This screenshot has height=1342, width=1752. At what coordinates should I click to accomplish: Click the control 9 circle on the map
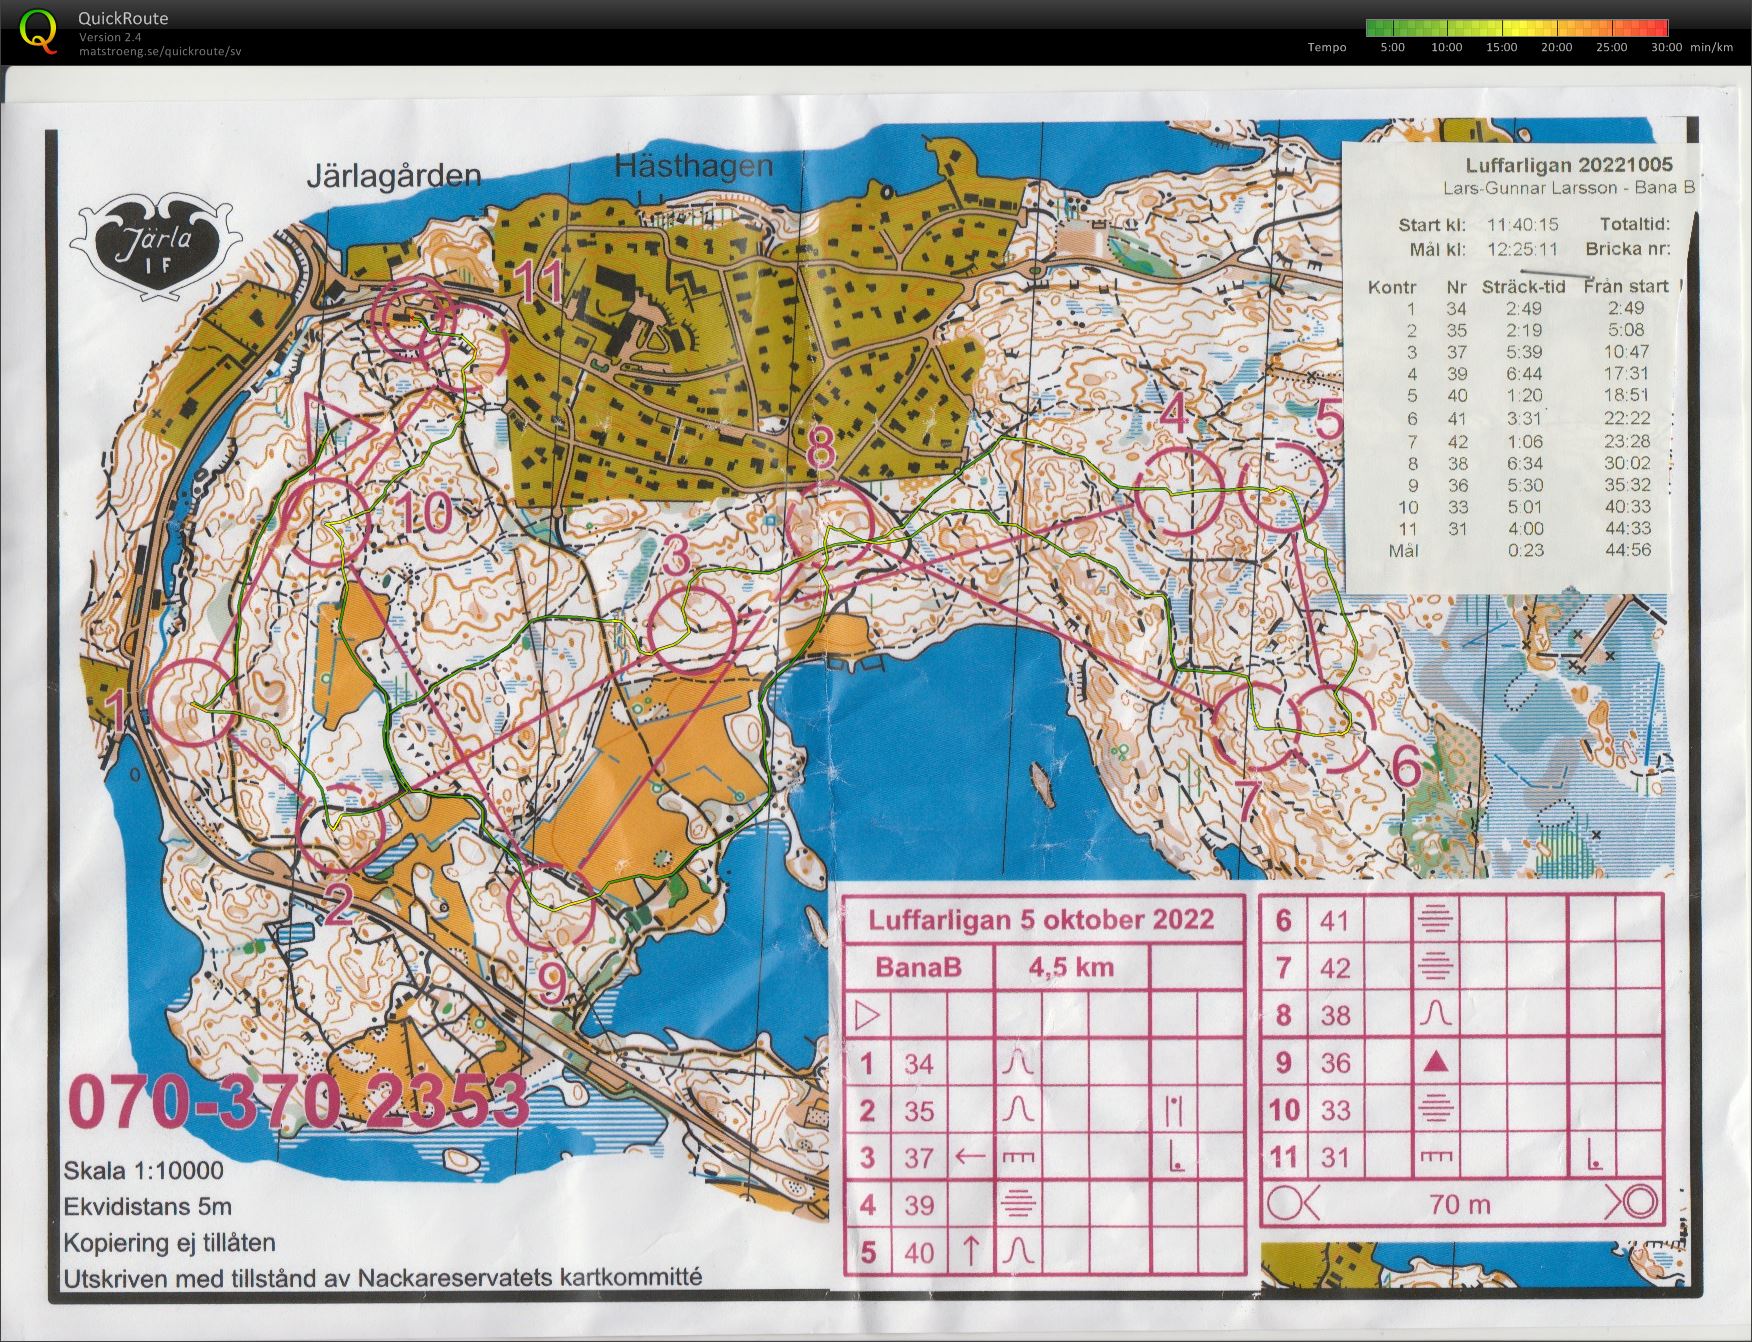pyautogui.click(x=550, y=906)
